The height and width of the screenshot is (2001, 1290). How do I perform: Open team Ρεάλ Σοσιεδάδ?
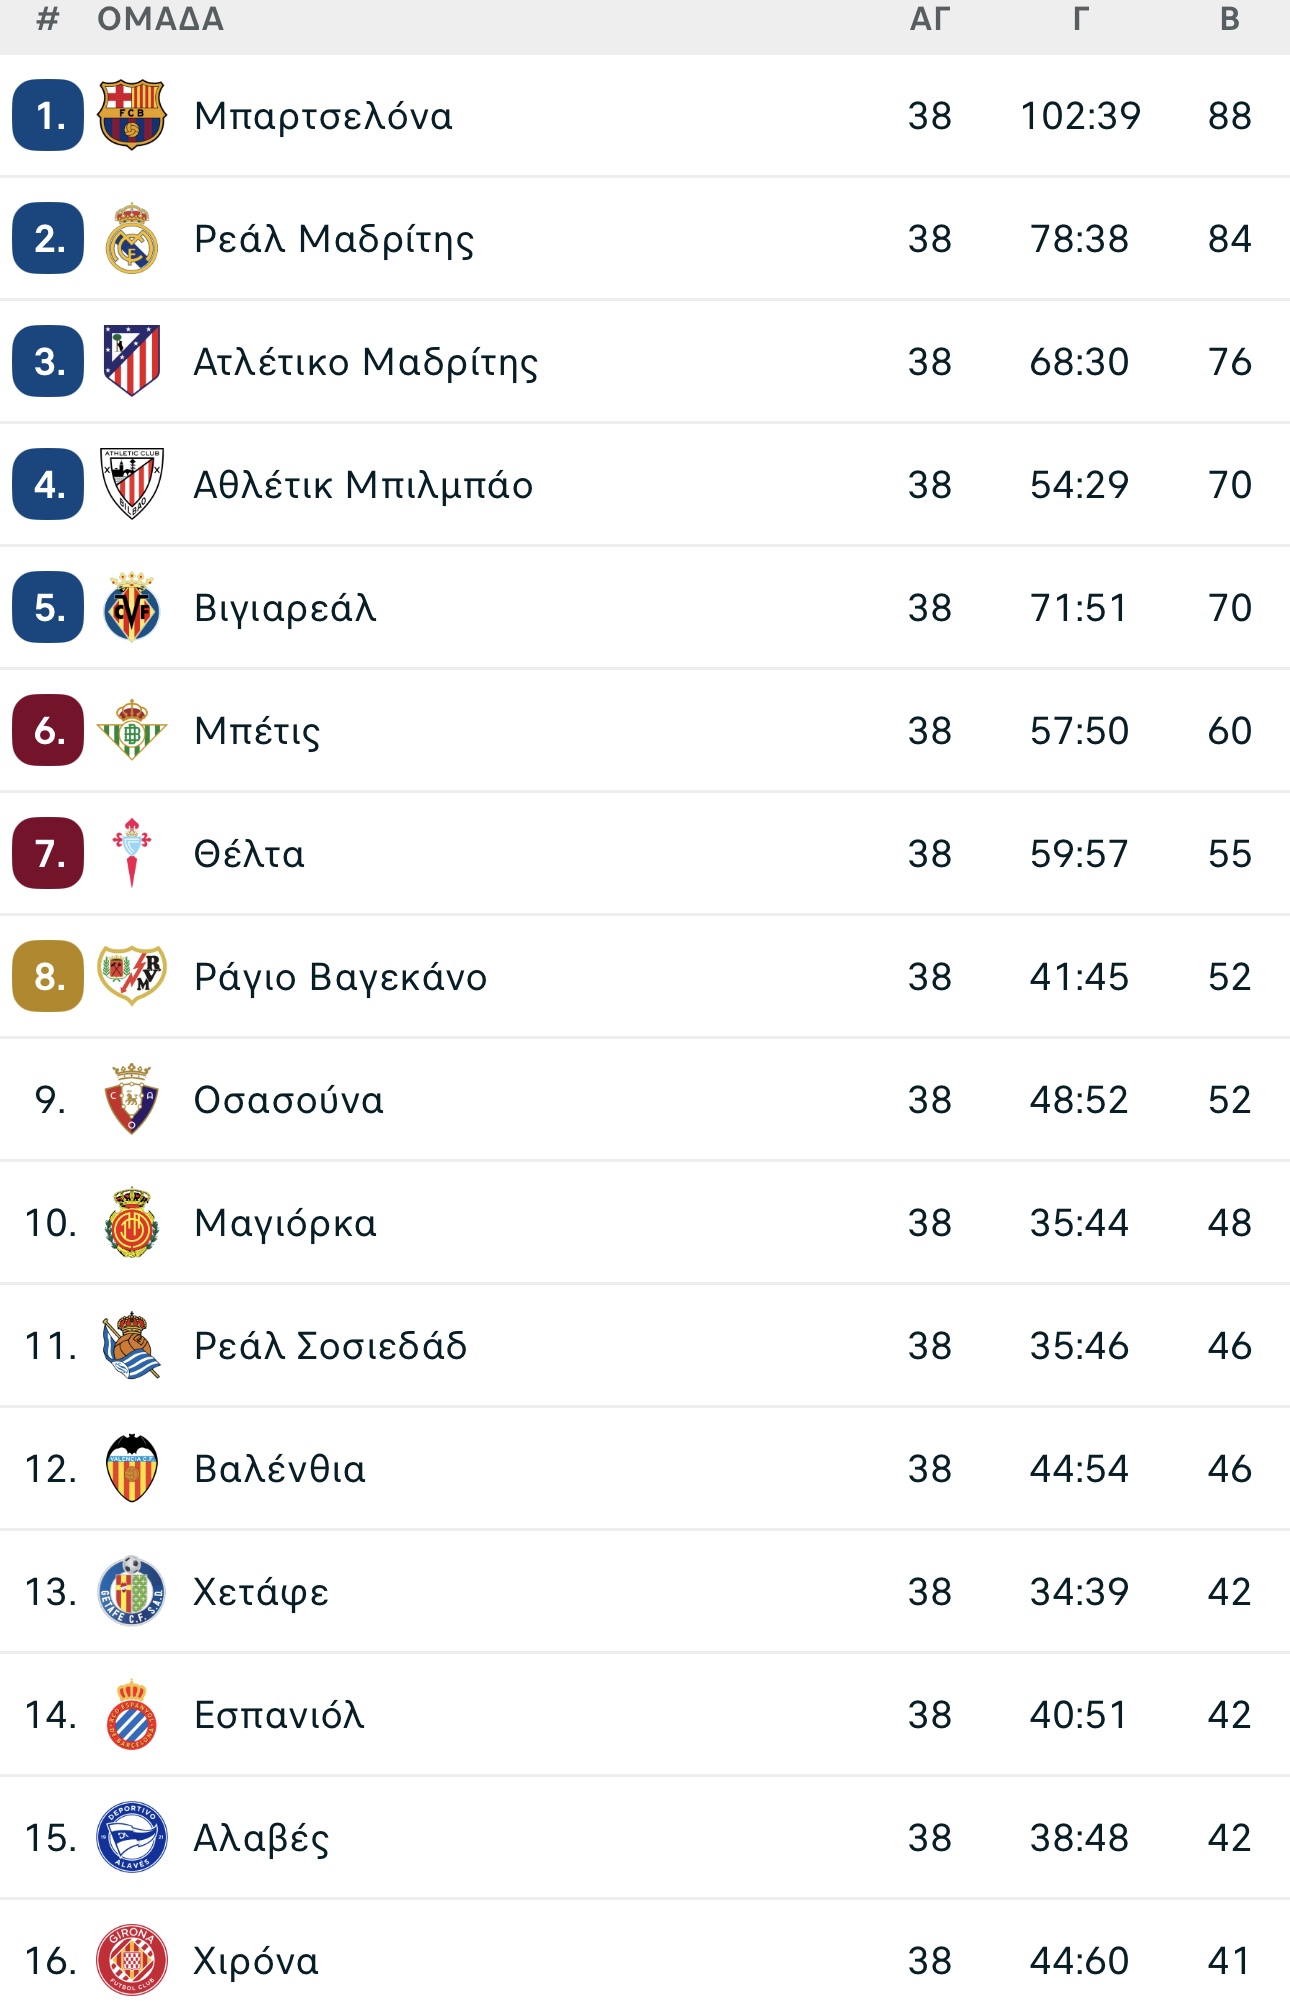(330, 1346)
